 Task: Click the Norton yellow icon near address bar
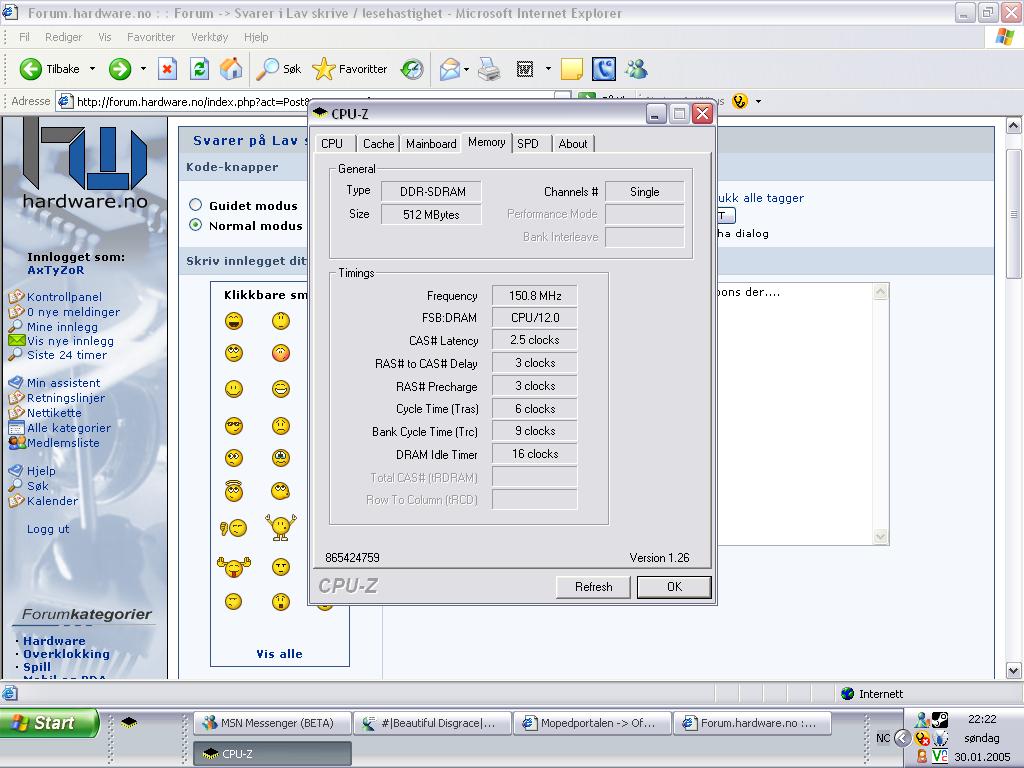[x=739, y=101]
